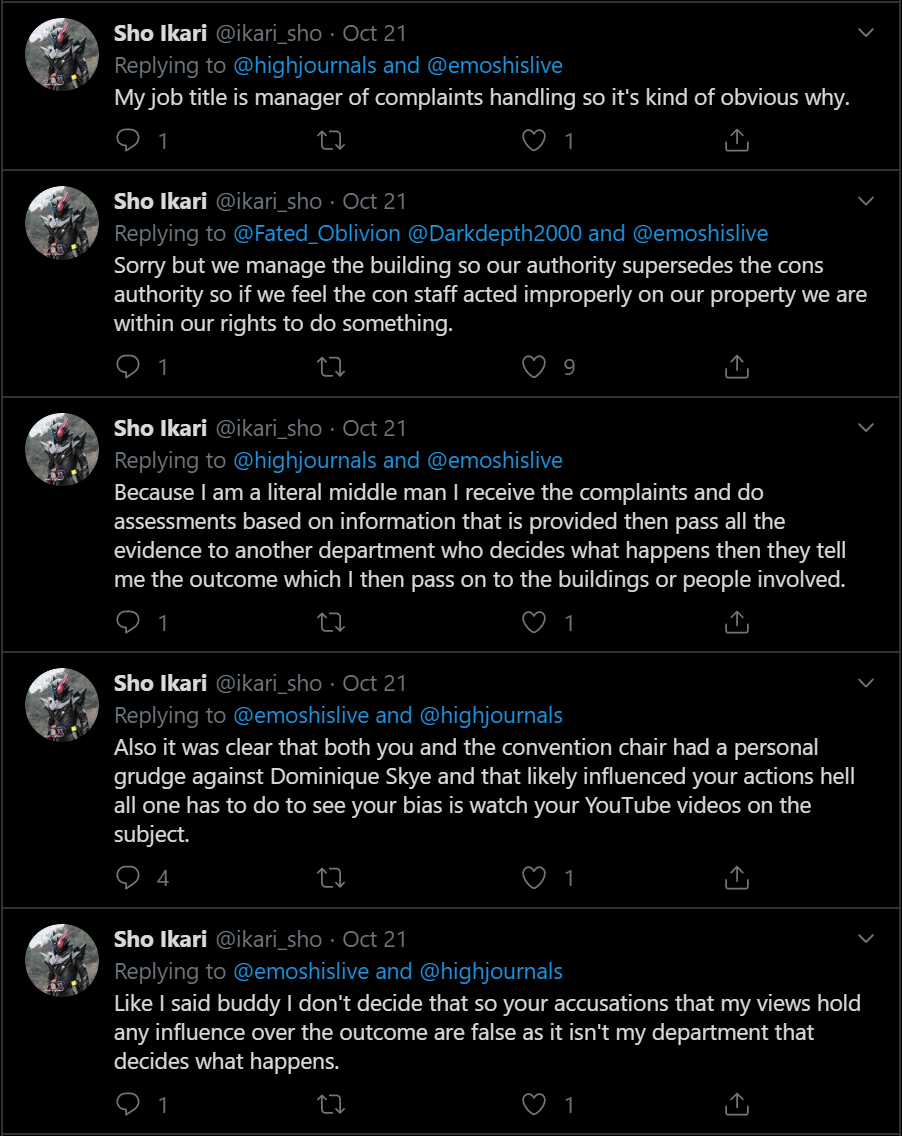This screenshot has width=902, height=1136.
Task: Expand the menu chevron on the 'manage the building' tweet
Action: click(x=866, y=201)
